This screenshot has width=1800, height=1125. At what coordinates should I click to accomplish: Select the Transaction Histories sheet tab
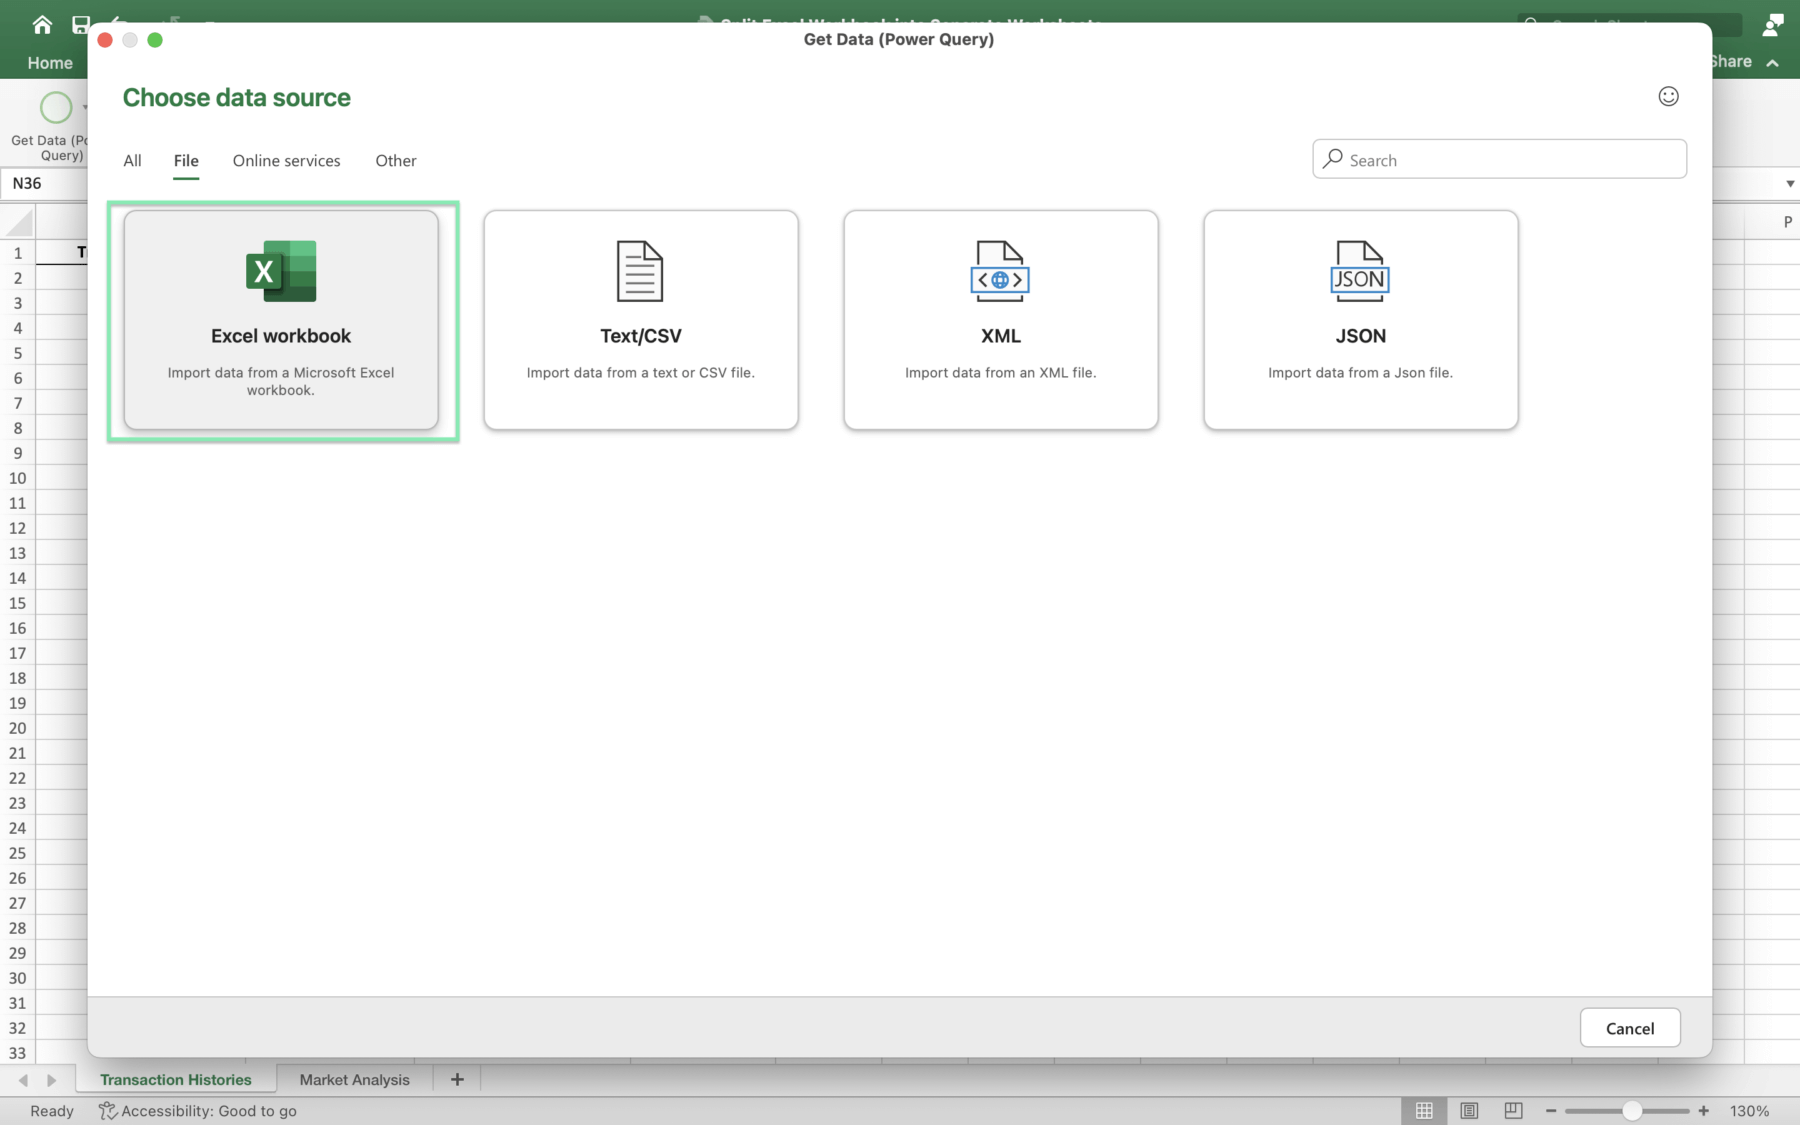point(176,1079)
